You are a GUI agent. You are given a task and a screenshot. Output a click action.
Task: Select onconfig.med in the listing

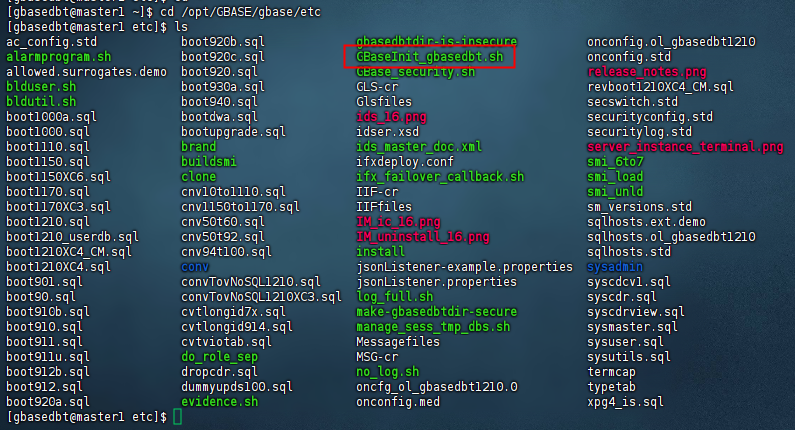(398, 402)
